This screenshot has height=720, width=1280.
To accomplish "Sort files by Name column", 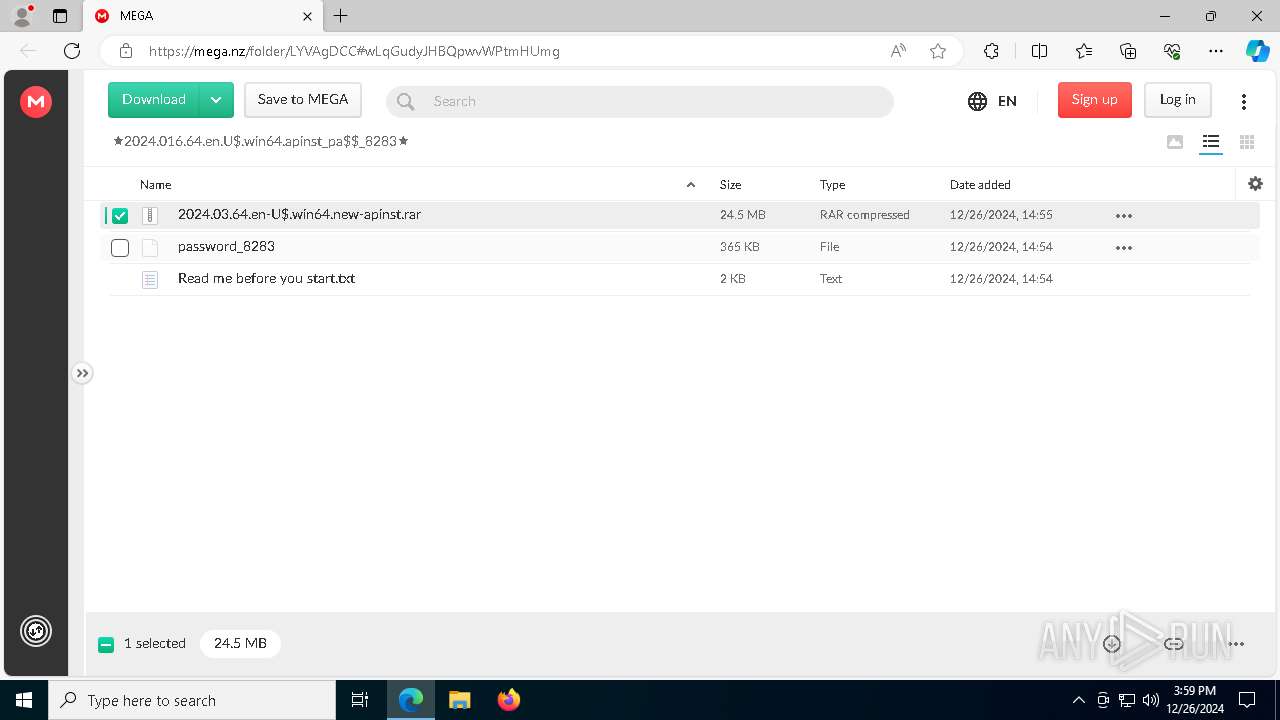I will [x=156, y=185].
